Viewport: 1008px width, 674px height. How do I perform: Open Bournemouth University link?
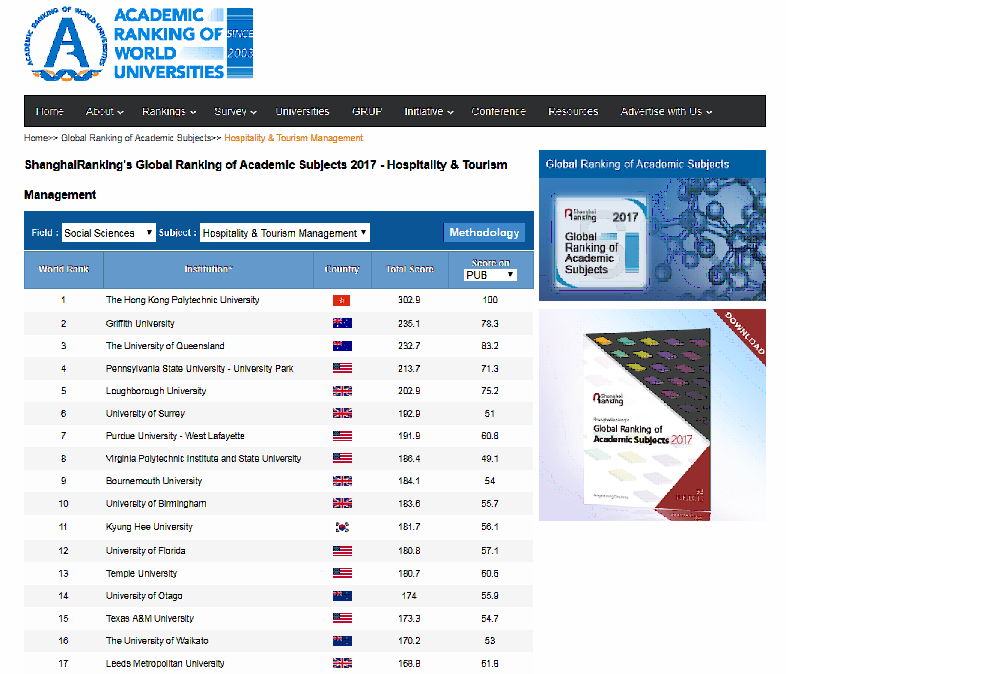[x=154, y=481]
